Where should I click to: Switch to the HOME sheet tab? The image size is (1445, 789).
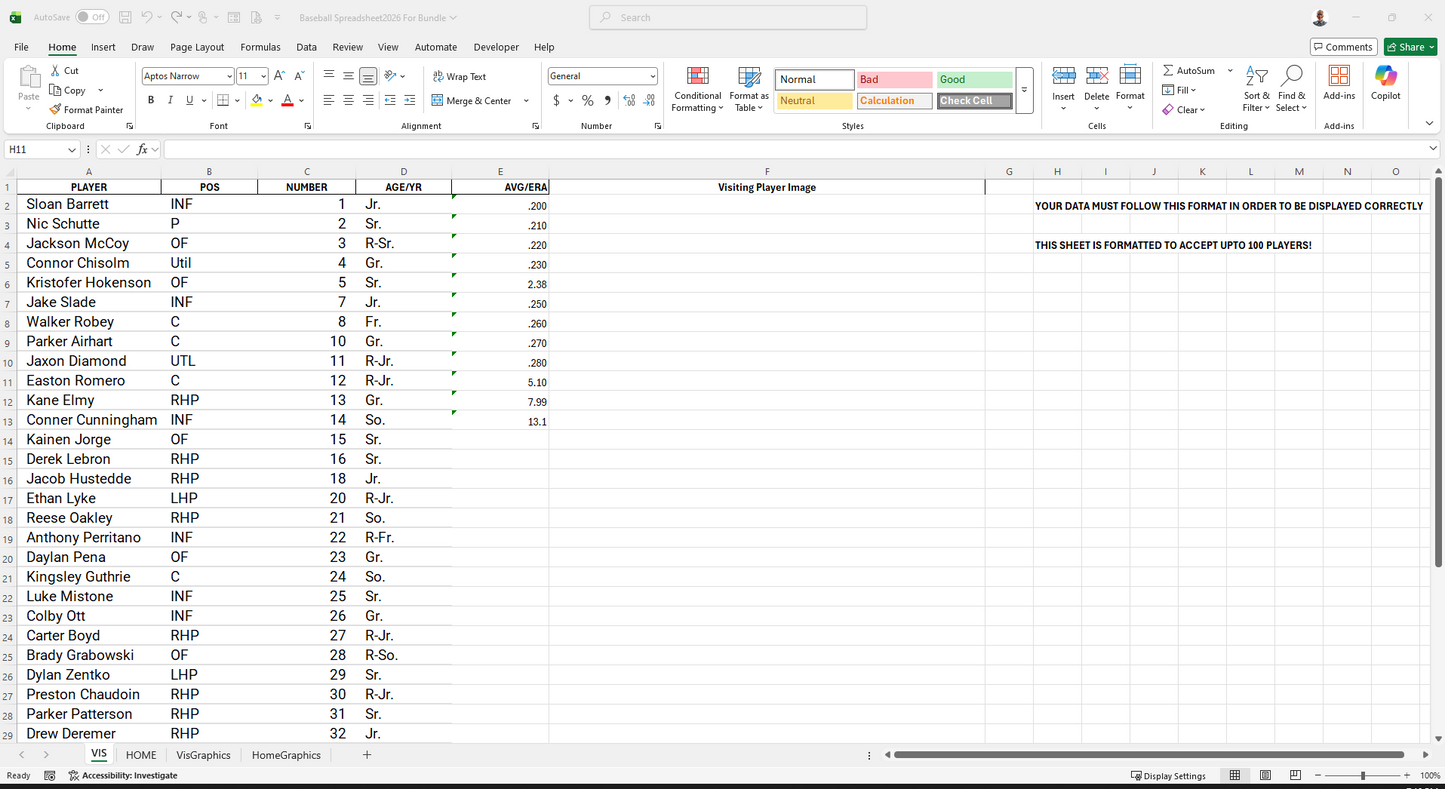pyautogui.click(x=141, y=755)
